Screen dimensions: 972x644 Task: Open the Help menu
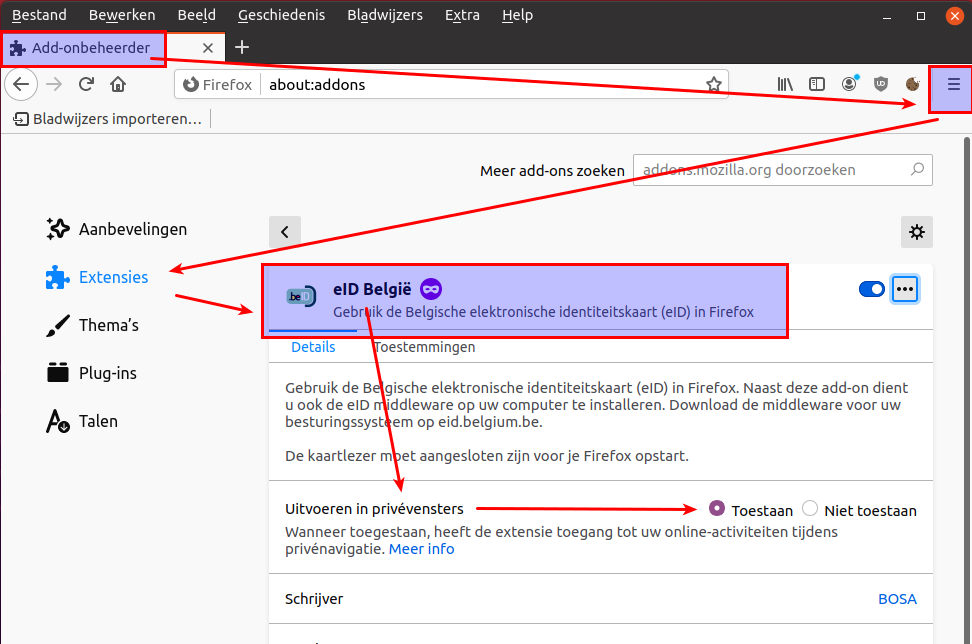pyautogui.click(x=518, y=15)
